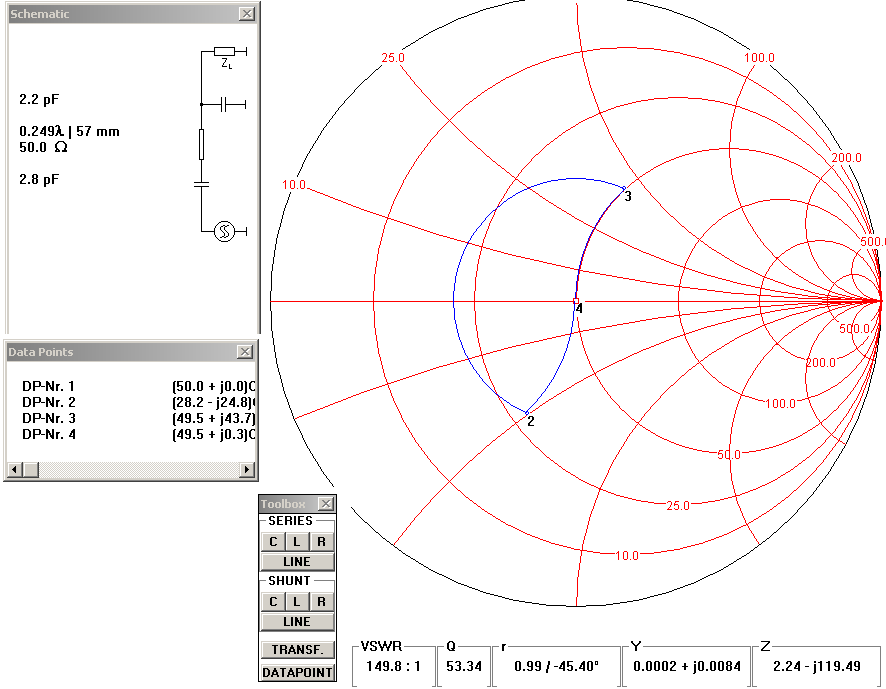886x689 pixels.
Task: Click the shunt capacitor symbol in schematic
Action: 224,104
